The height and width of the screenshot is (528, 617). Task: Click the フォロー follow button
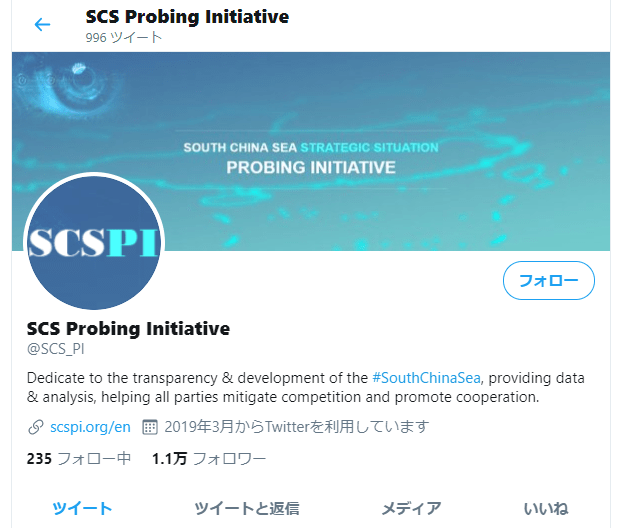pyautogui.click(x=549, y=281)
